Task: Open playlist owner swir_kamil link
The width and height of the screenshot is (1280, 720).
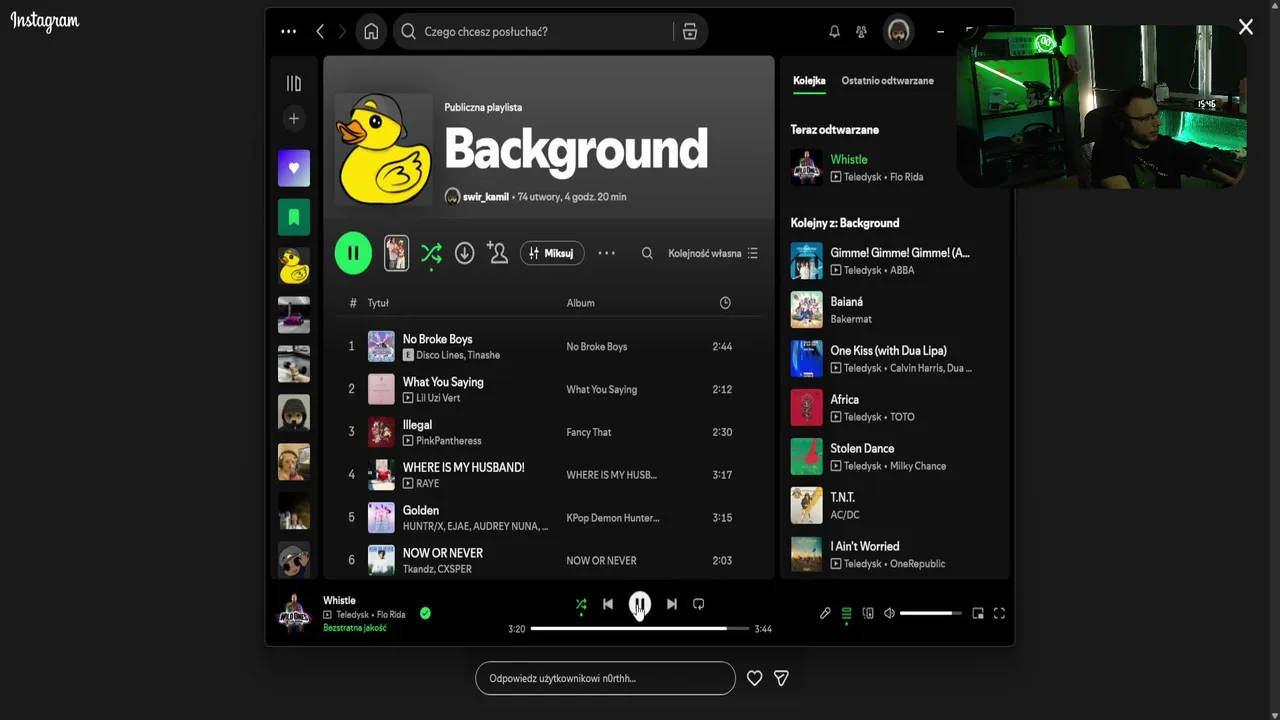Action: tap(485, 197)
